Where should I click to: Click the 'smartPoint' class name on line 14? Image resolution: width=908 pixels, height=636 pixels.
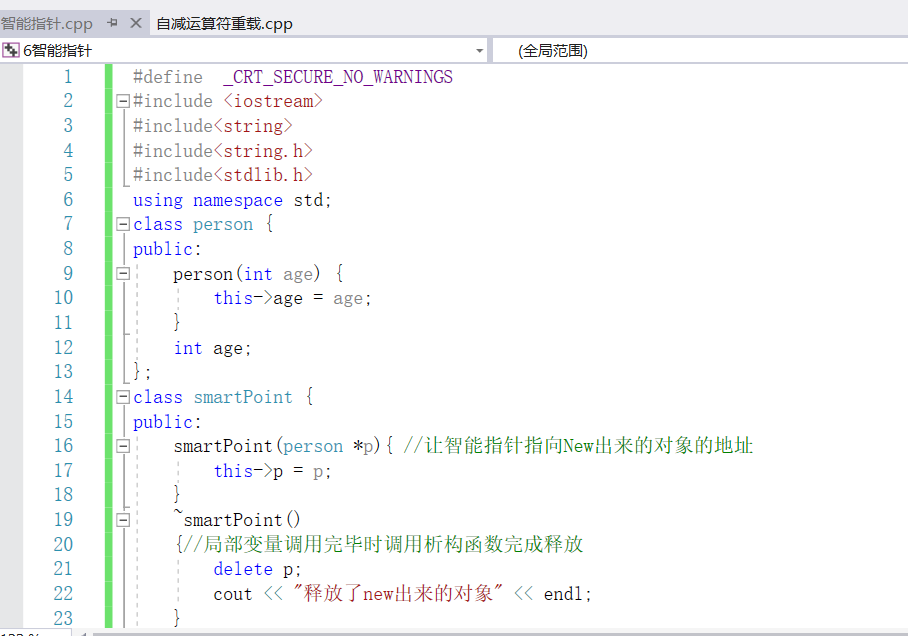243,397
